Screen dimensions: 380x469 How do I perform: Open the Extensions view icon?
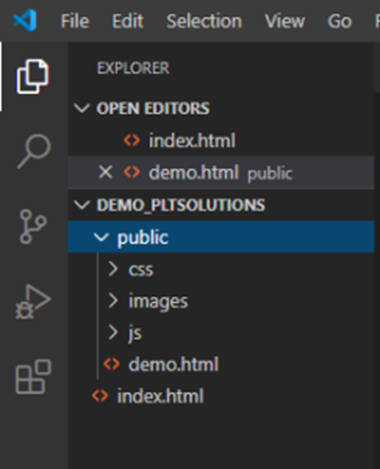tap(33, 377)
